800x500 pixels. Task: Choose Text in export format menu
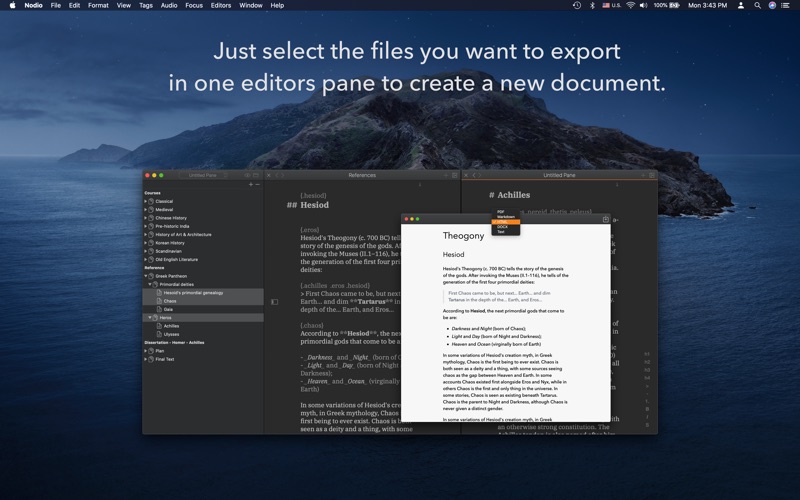pos(506,232)
